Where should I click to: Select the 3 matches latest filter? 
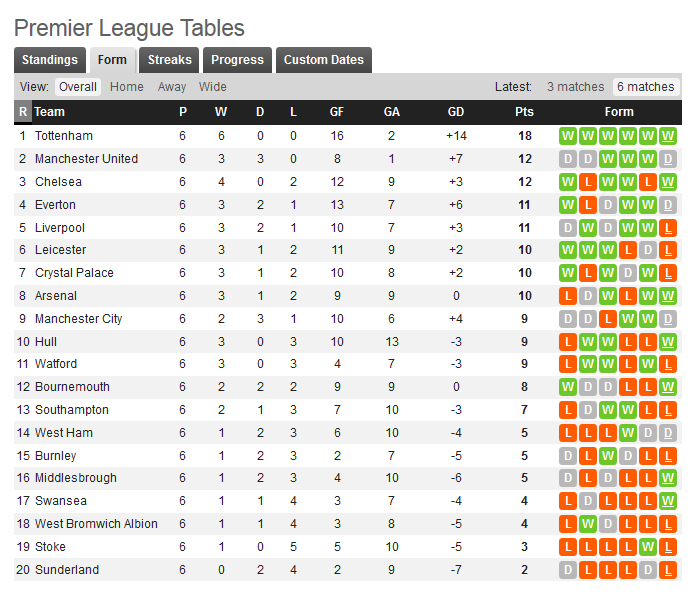click(575, 87)
